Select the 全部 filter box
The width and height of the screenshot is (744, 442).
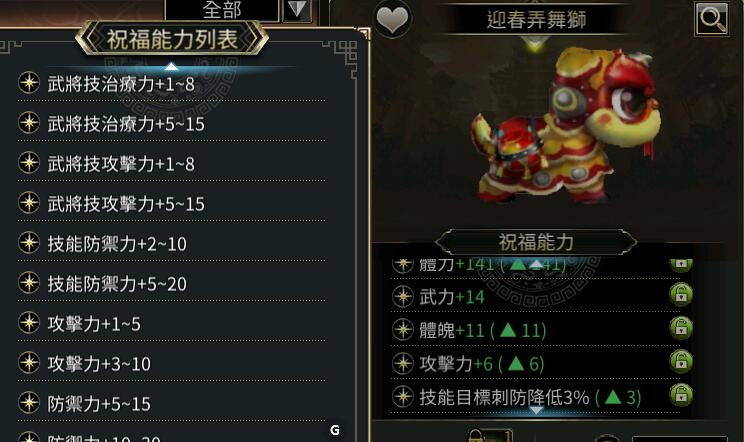(222, 10)
